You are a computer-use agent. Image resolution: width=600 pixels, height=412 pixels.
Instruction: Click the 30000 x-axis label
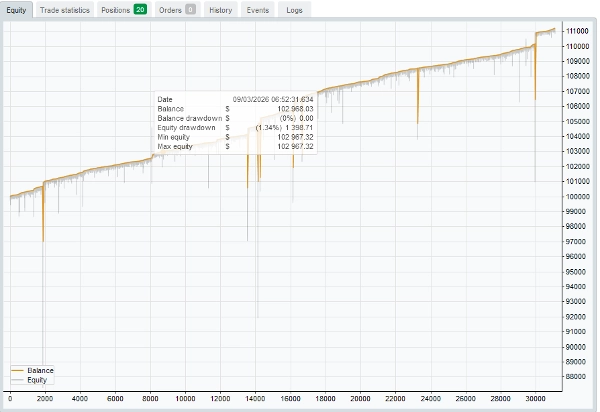point(535,398)
